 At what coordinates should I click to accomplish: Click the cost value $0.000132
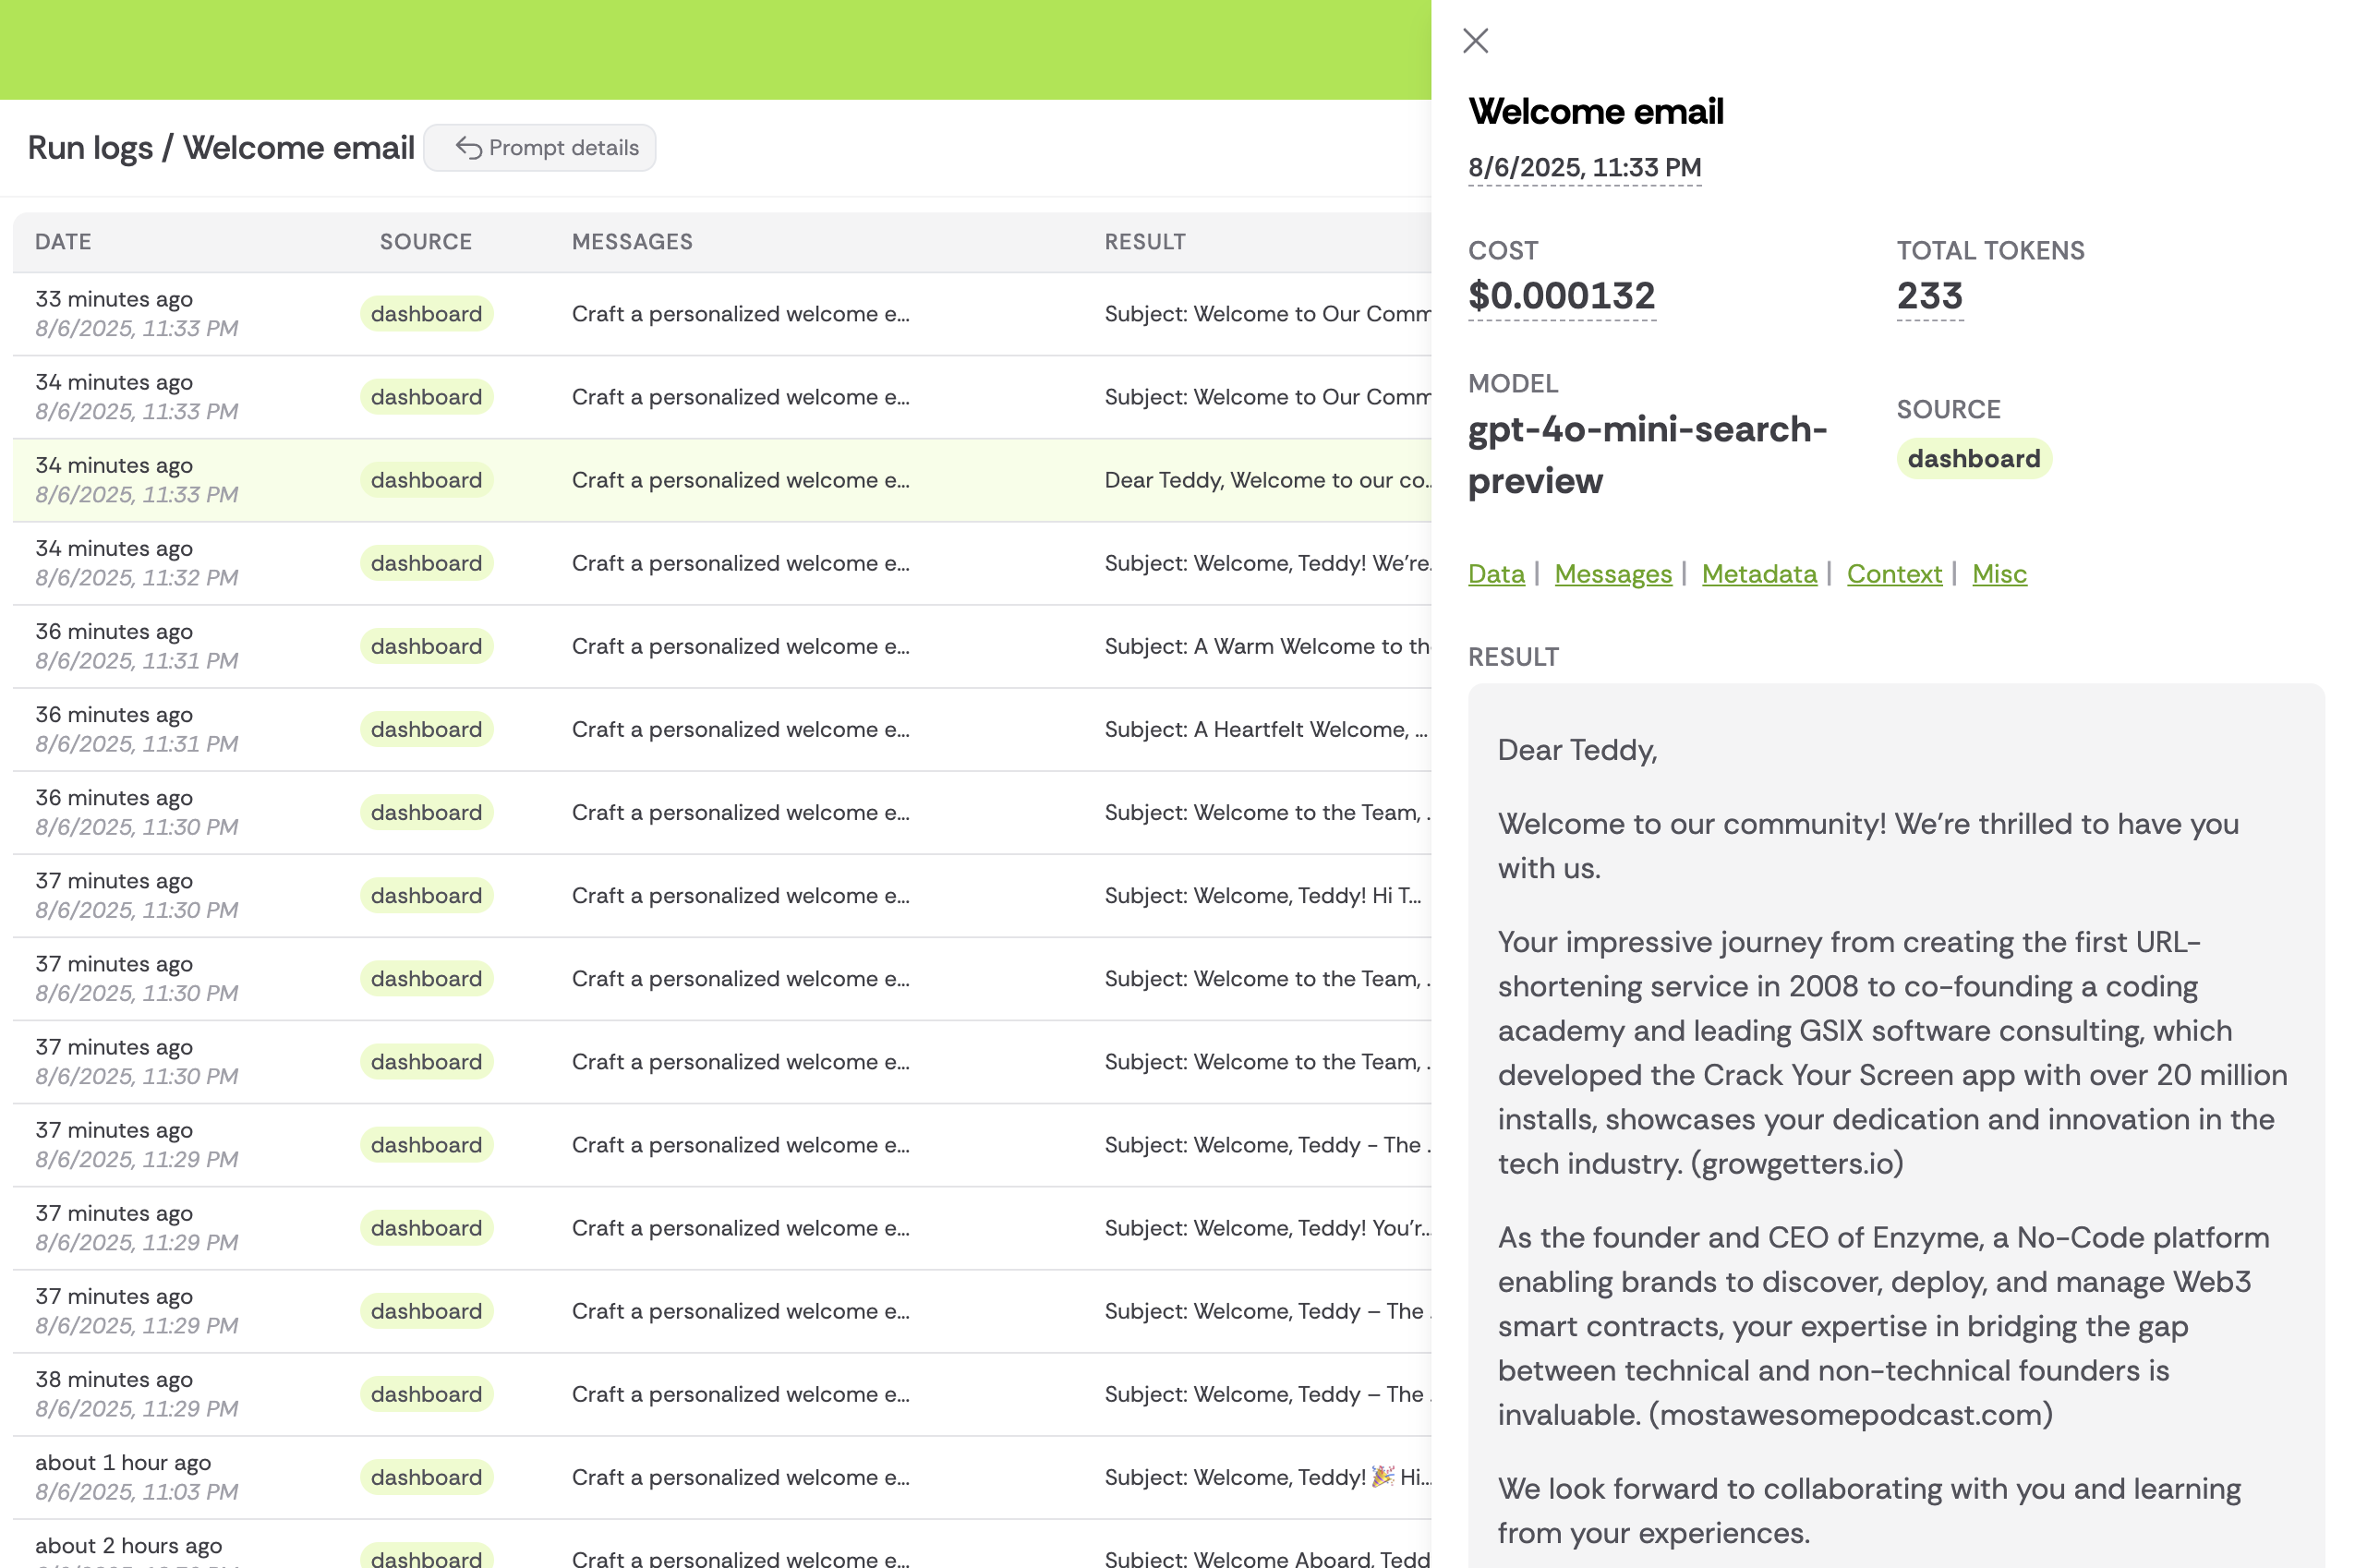pyautogui.click(x=1561, y=295)
